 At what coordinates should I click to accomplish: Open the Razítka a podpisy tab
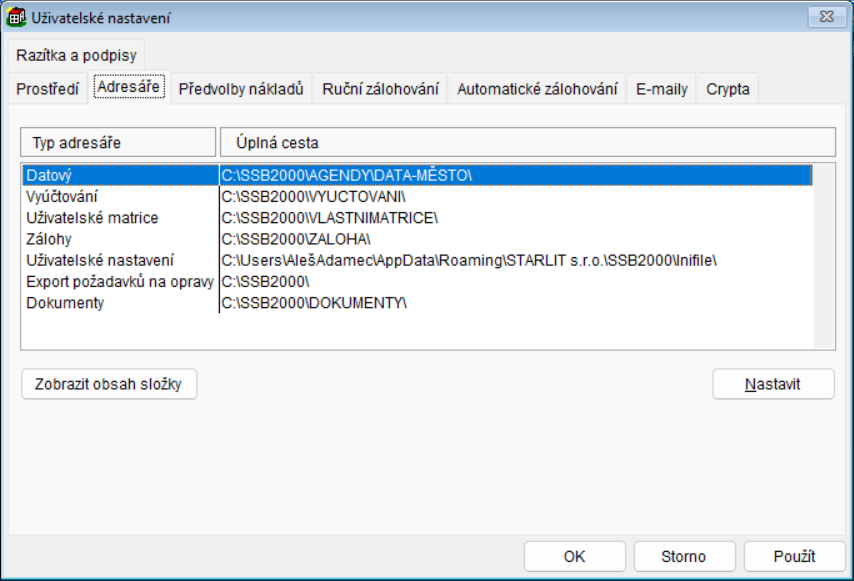point(77,55)
